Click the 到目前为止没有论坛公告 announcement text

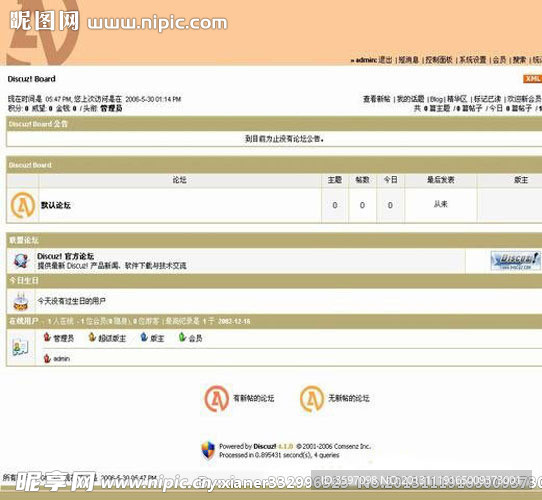tap(284, 139)
